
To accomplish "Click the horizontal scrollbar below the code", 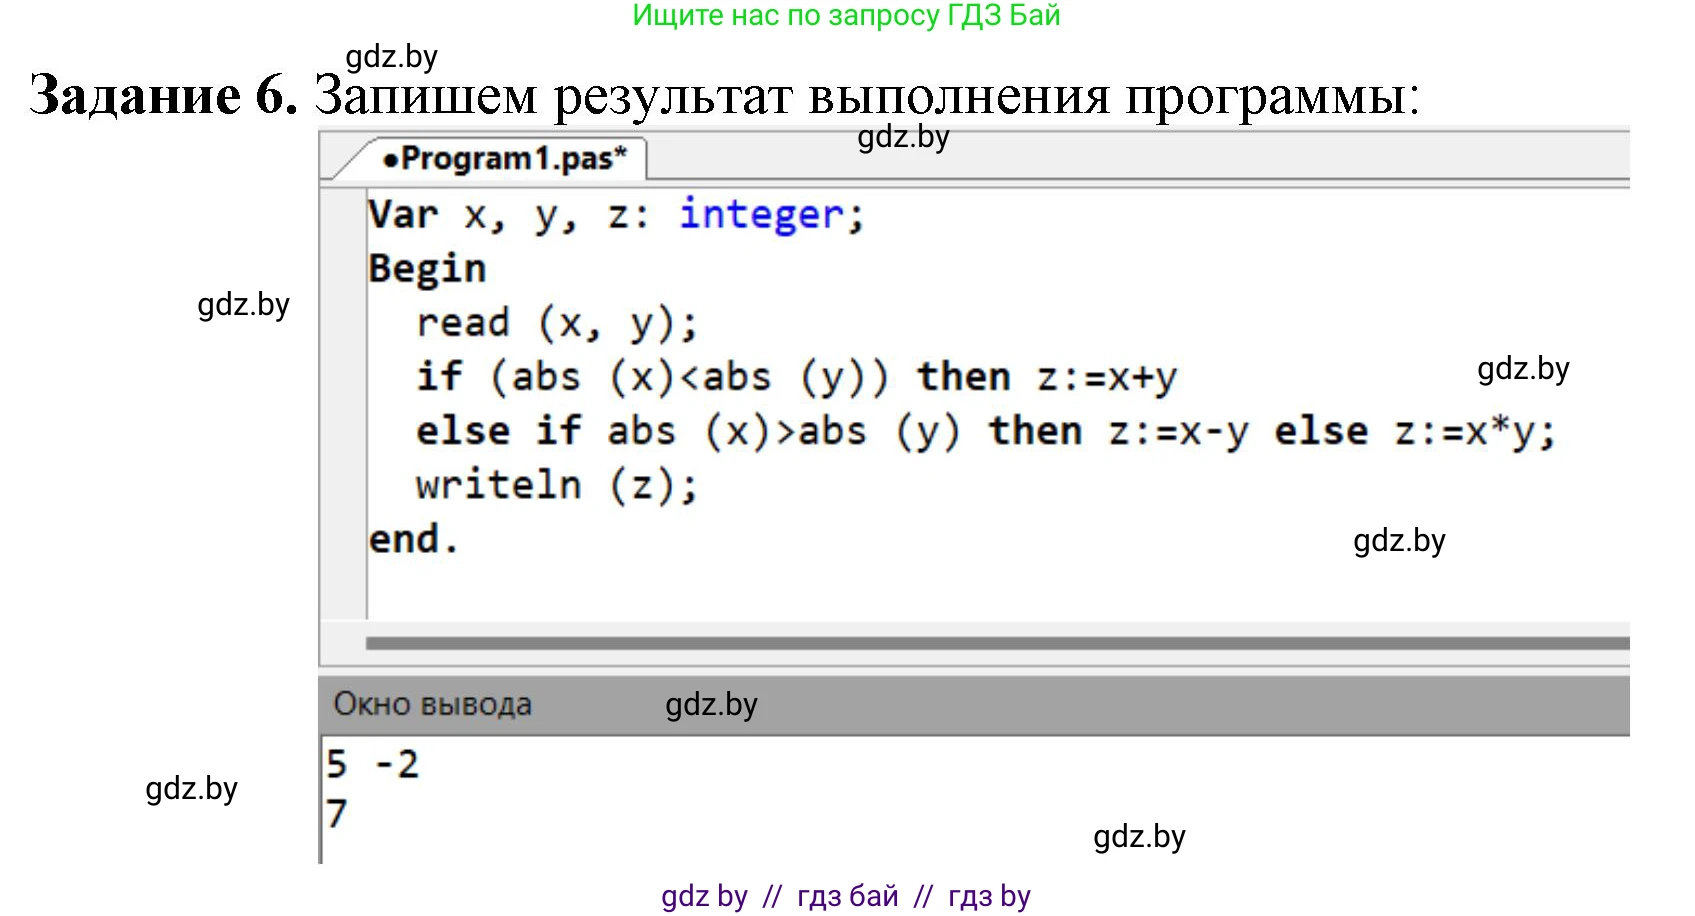I will [x=996, y=643].
